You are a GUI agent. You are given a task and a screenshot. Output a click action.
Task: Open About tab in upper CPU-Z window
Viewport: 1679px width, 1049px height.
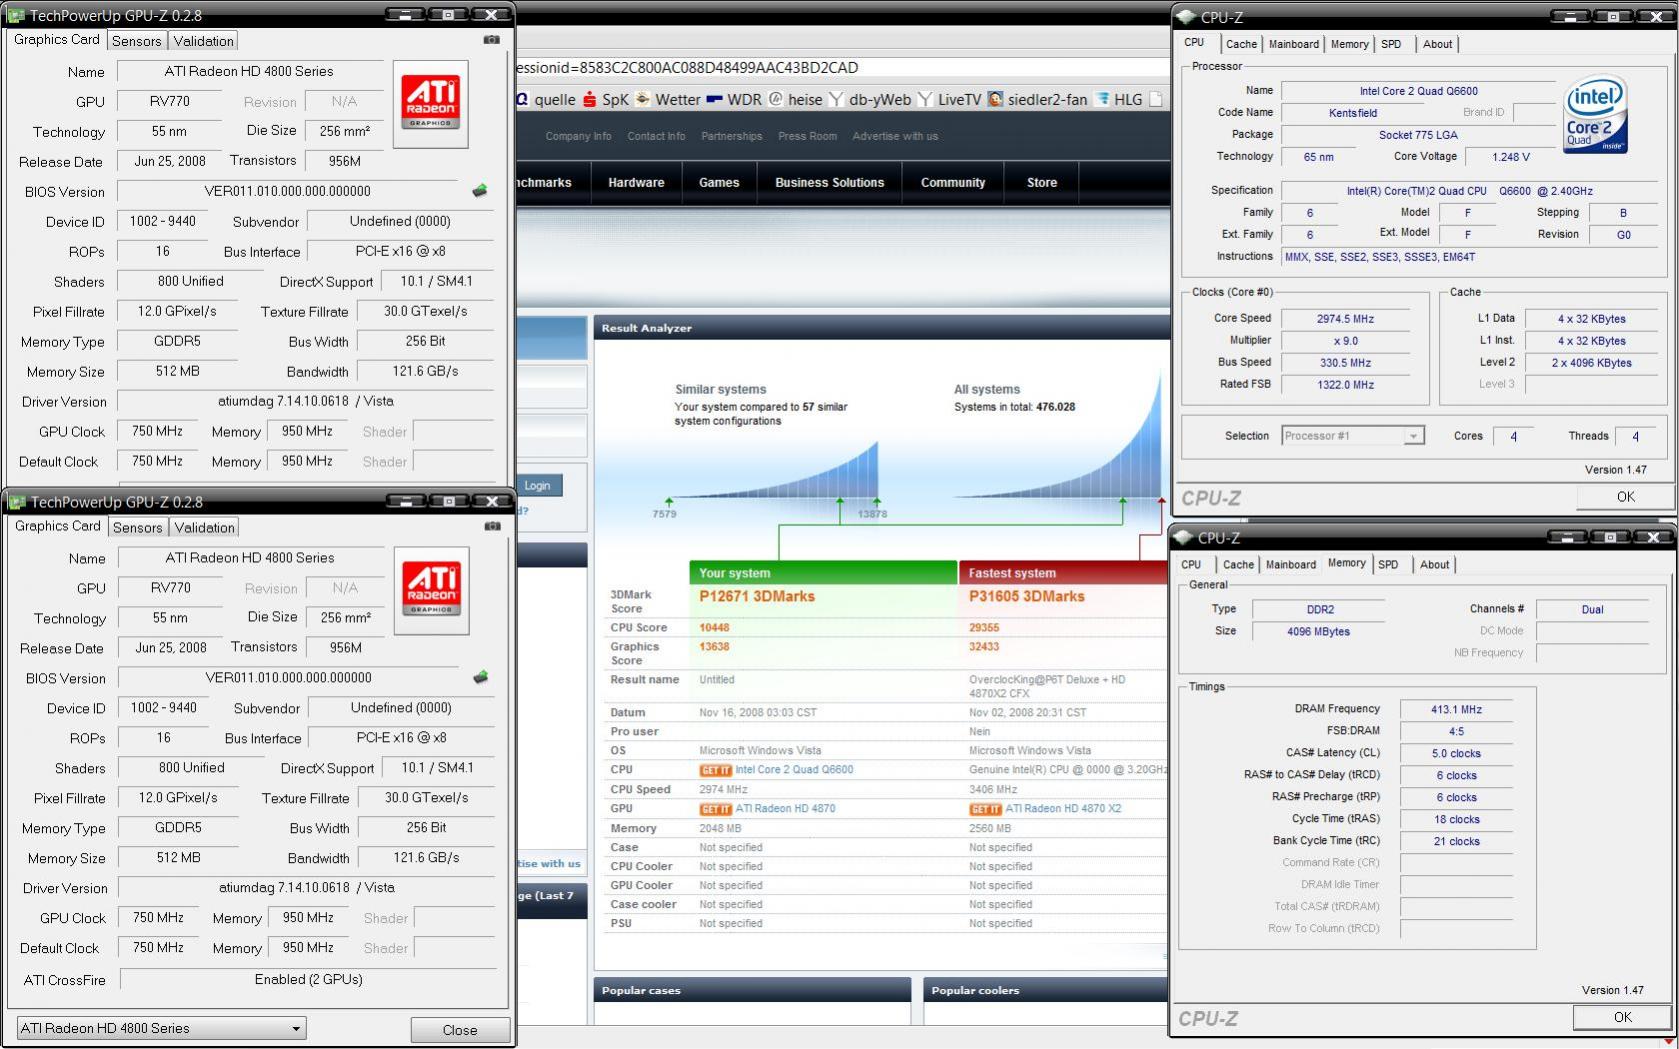1437,44
